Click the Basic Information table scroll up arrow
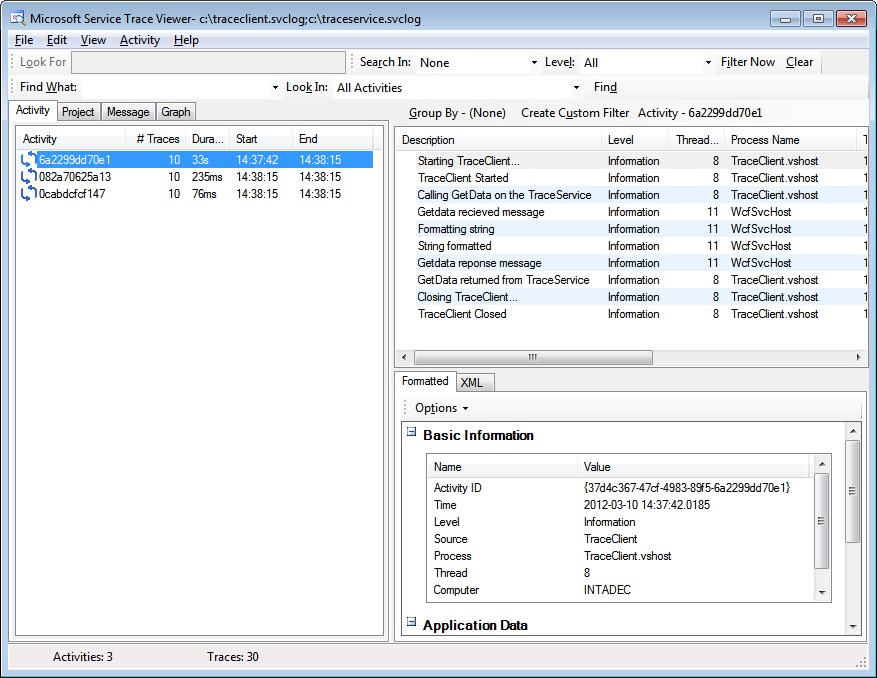 (822, 464)
